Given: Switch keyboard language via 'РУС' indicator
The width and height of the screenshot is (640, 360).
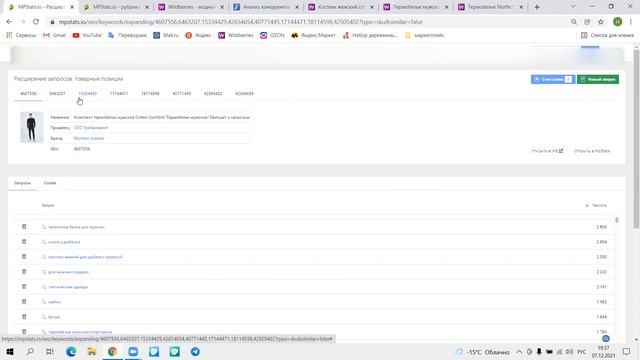Looking at the screenshot, I should 582,351.
